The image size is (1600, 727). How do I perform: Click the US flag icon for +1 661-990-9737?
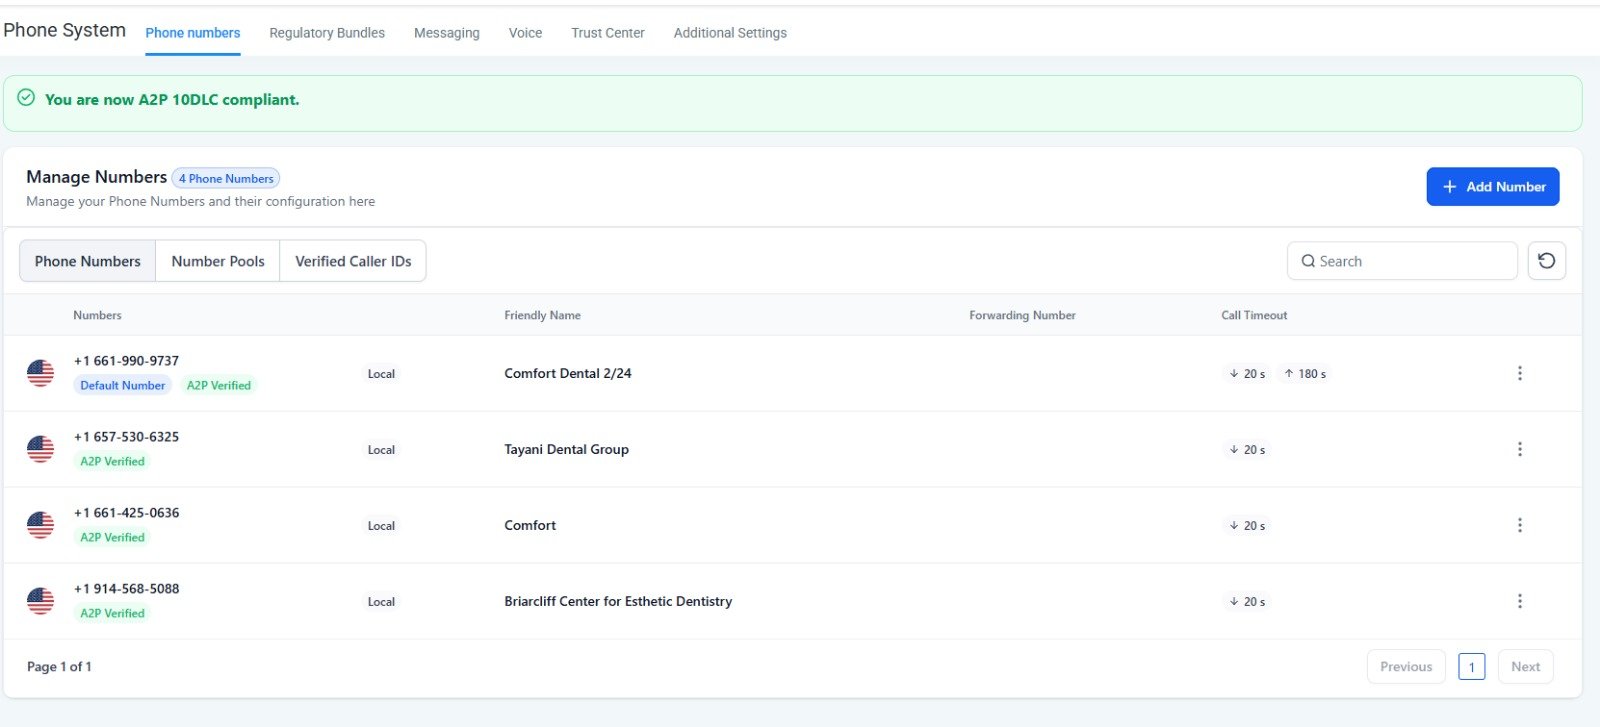pos(41,373)
